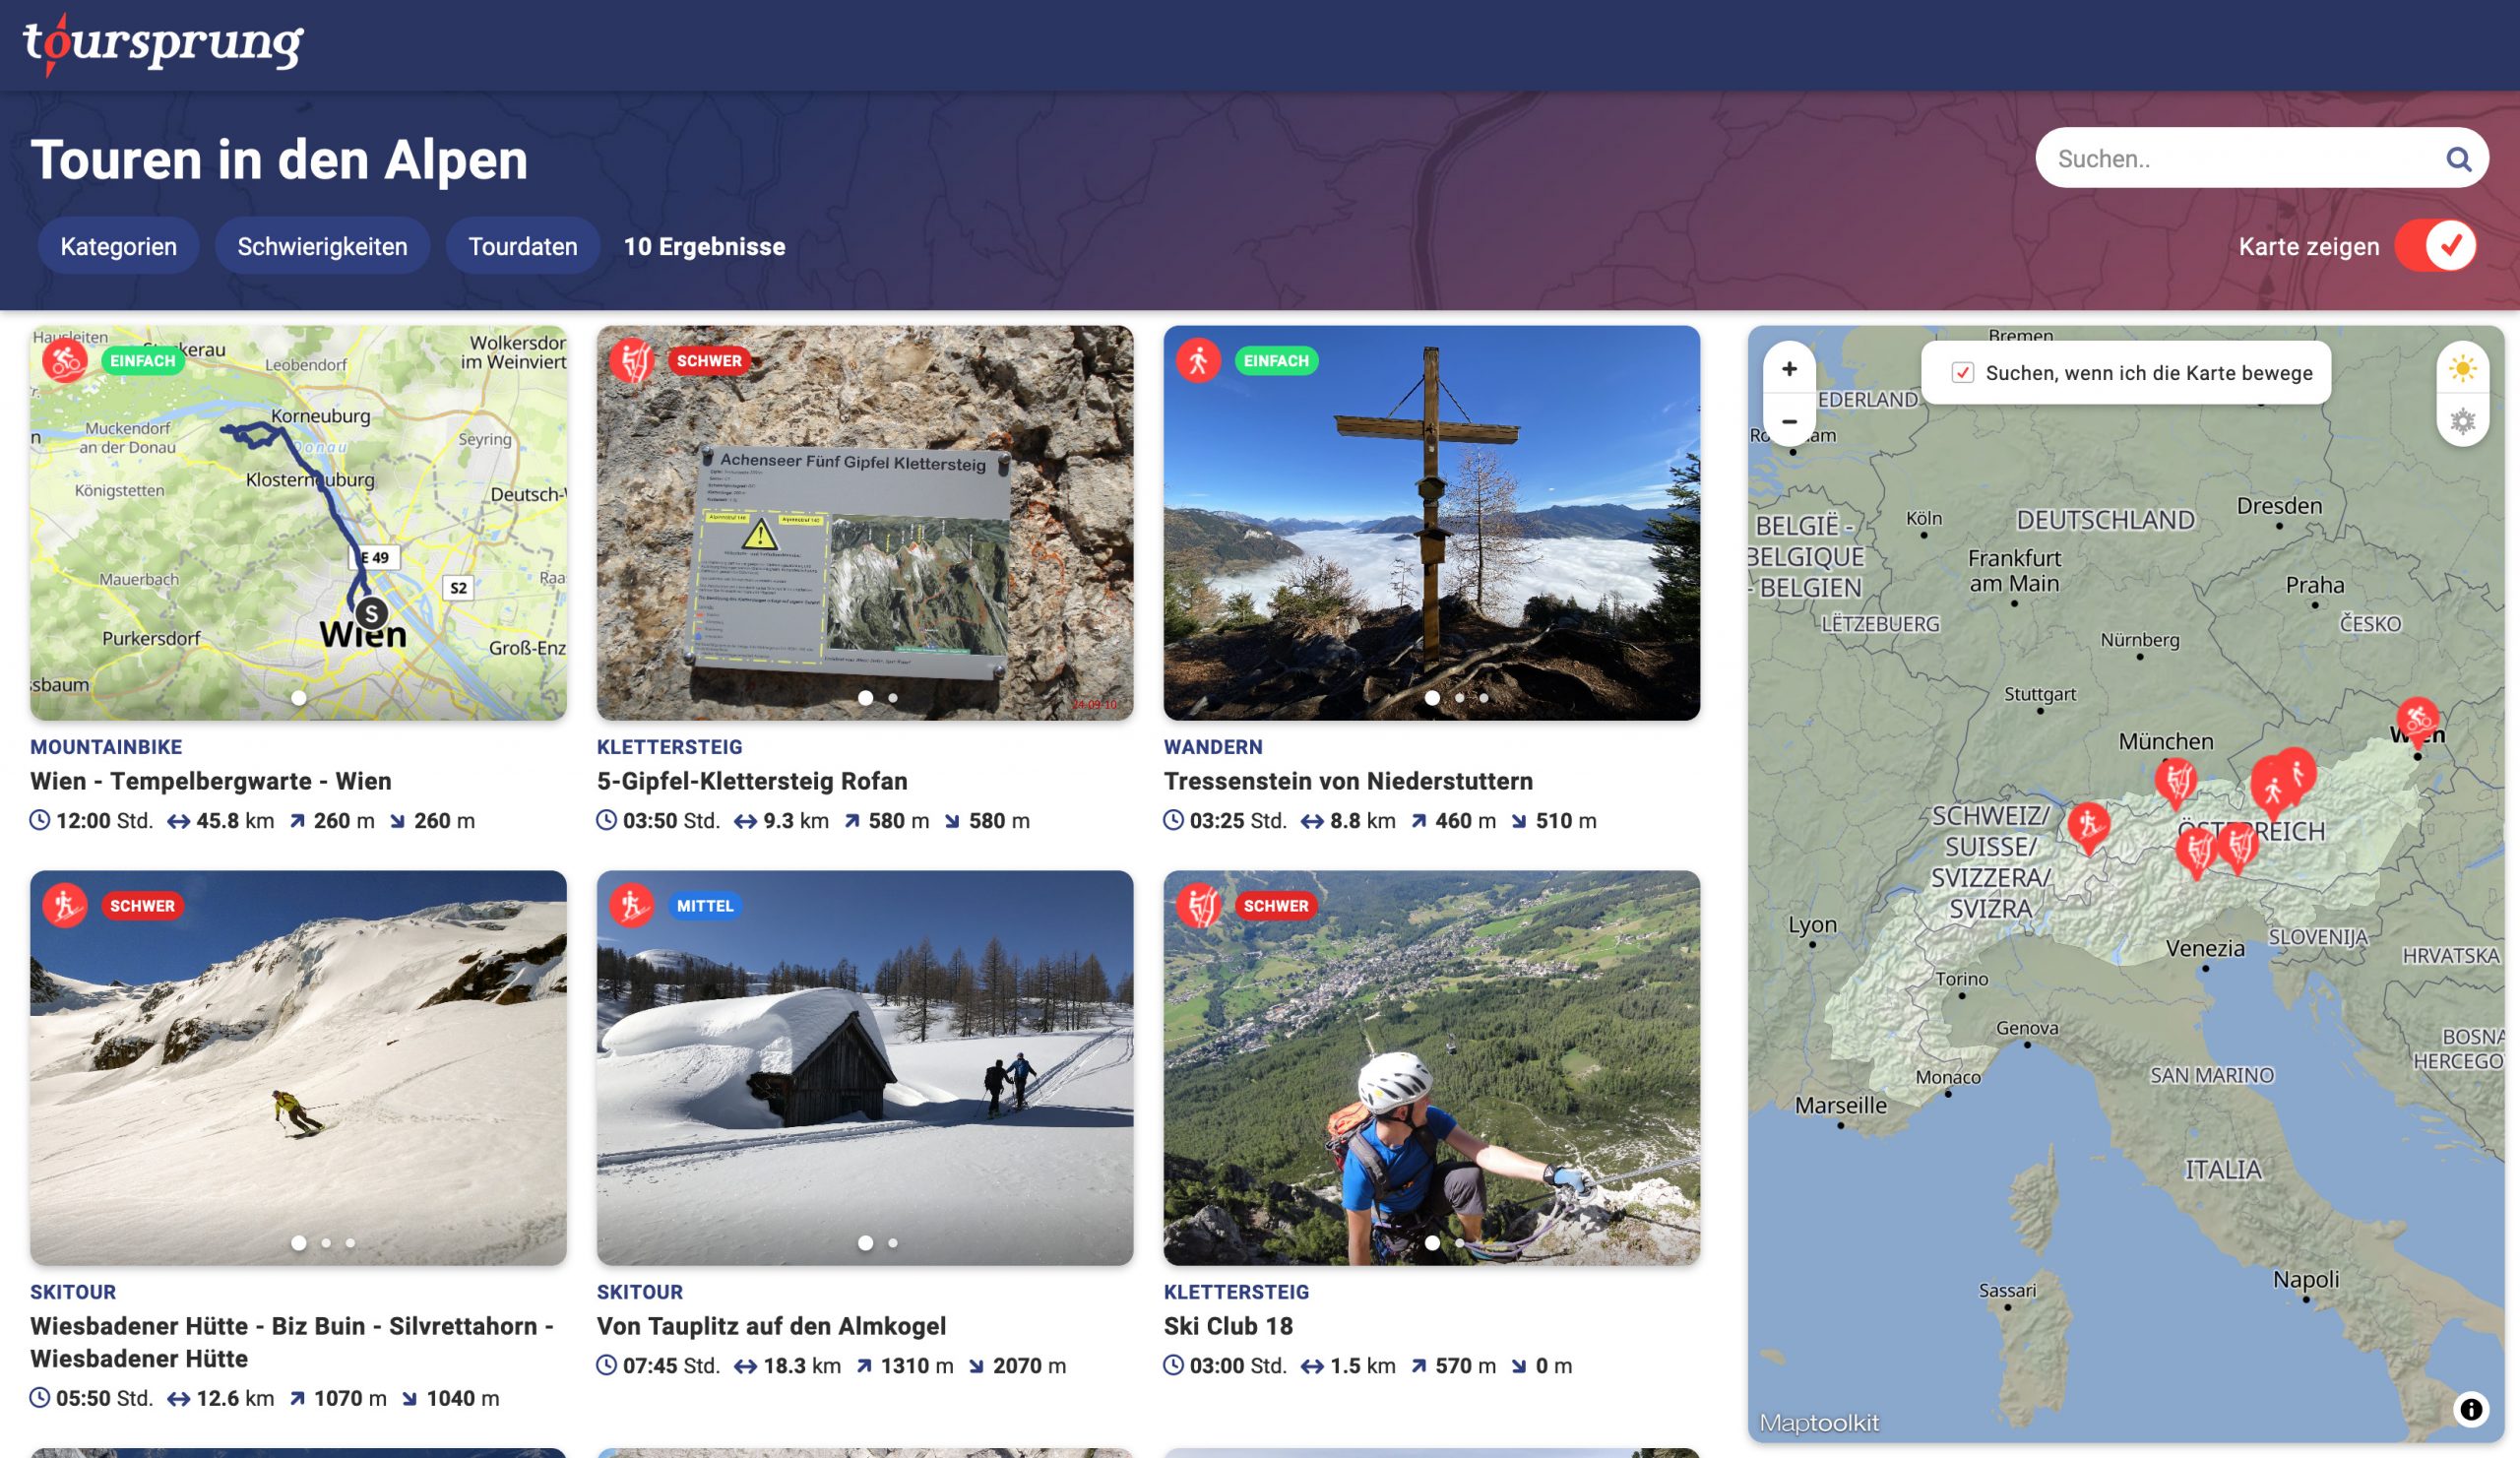Image resolution: width=2520 pixels, height=1458 pixels.
Task: Show second image dot on Rofan card
Action: pyautogui.click(x=893, y=698)
